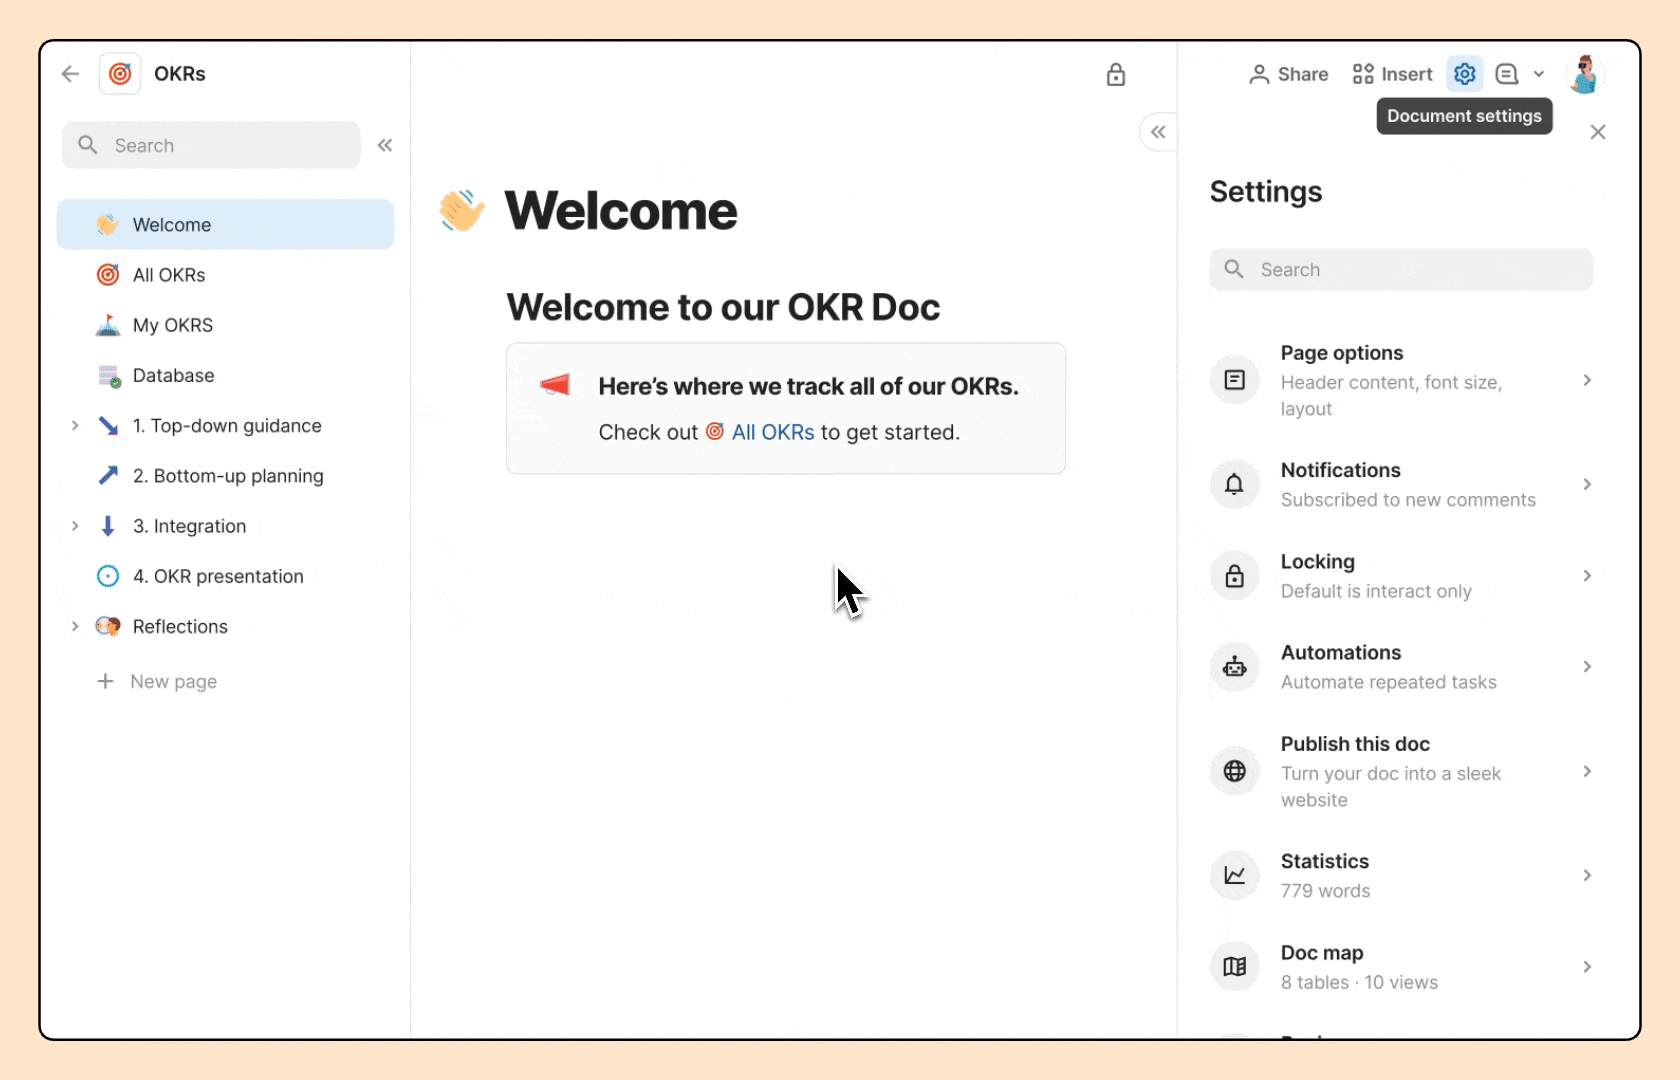Click the All OKRs target icon in sidebar

point(108,275)
